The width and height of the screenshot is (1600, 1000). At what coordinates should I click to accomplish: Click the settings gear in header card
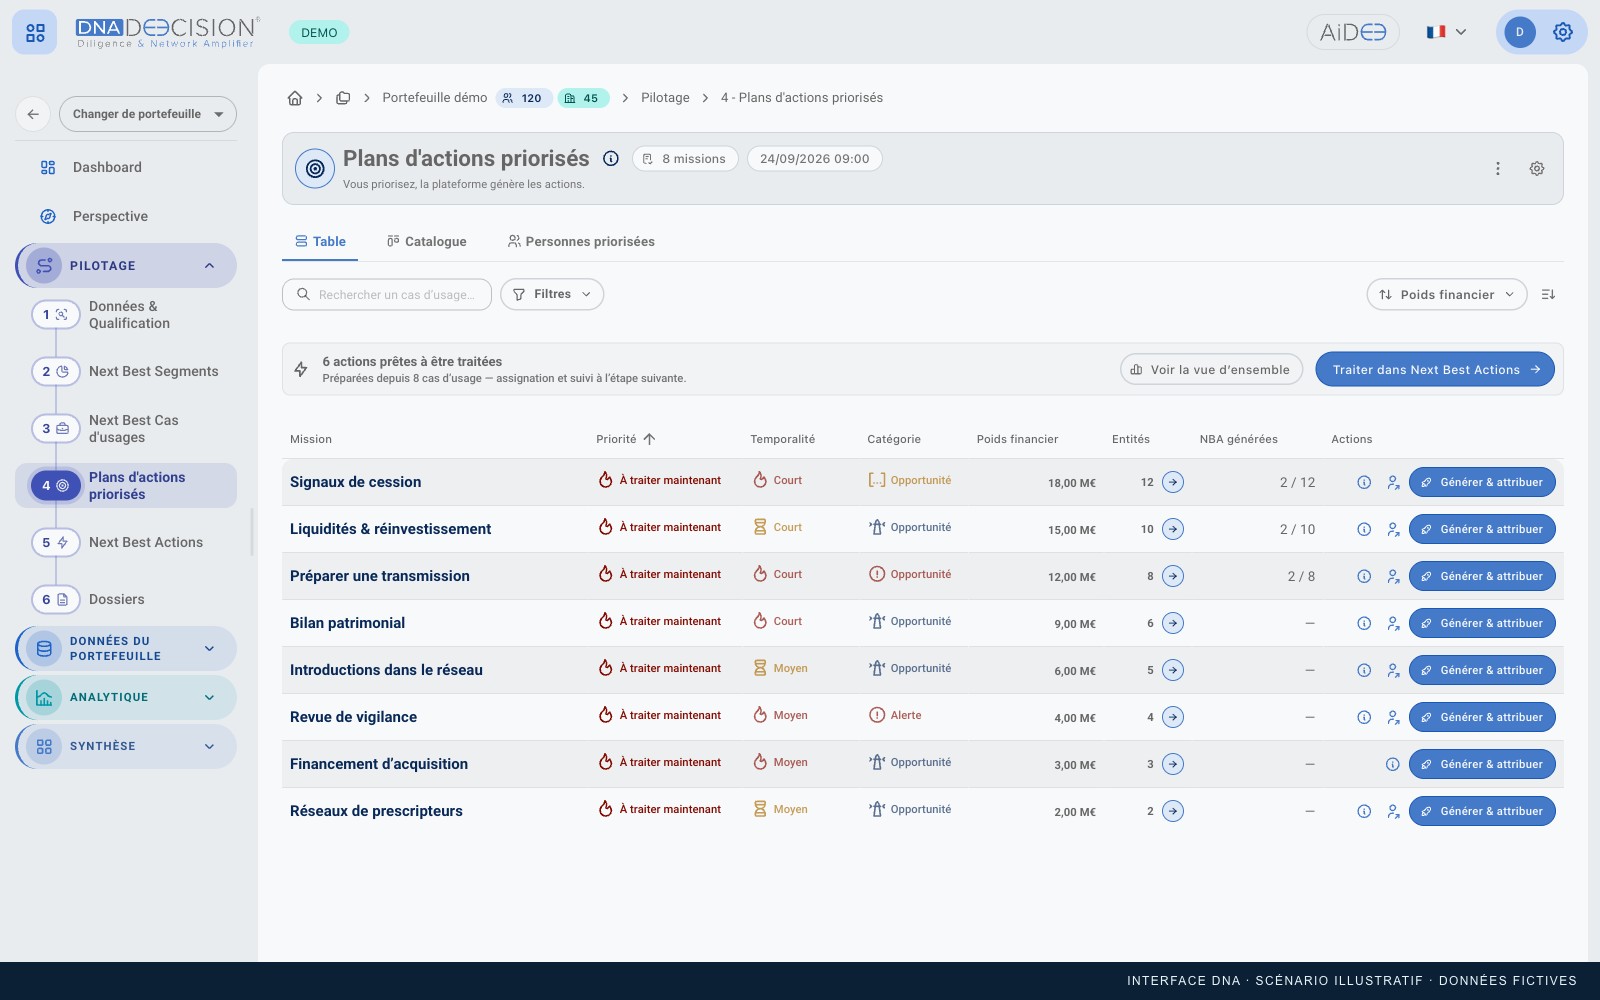point(1537,169)
